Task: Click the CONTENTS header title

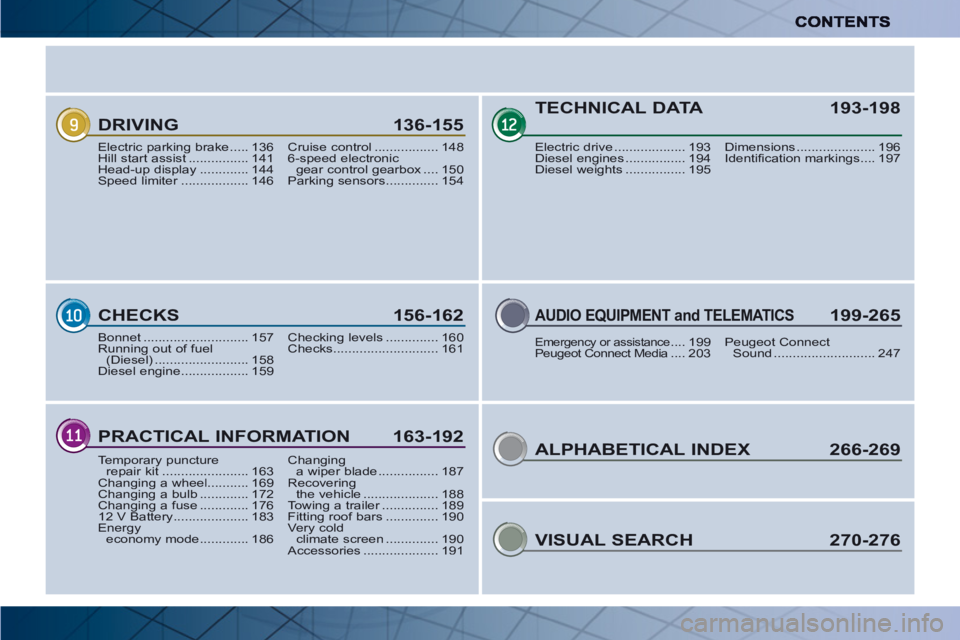Action: coord(842,22)
